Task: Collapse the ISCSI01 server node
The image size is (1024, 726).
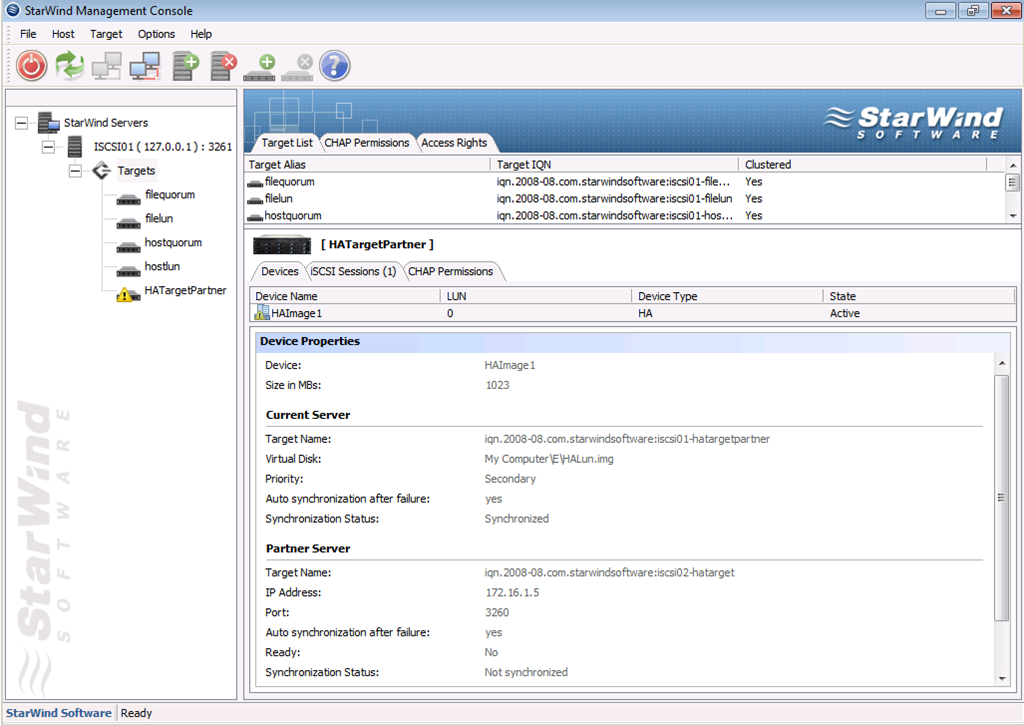Action: click(48, 147)
